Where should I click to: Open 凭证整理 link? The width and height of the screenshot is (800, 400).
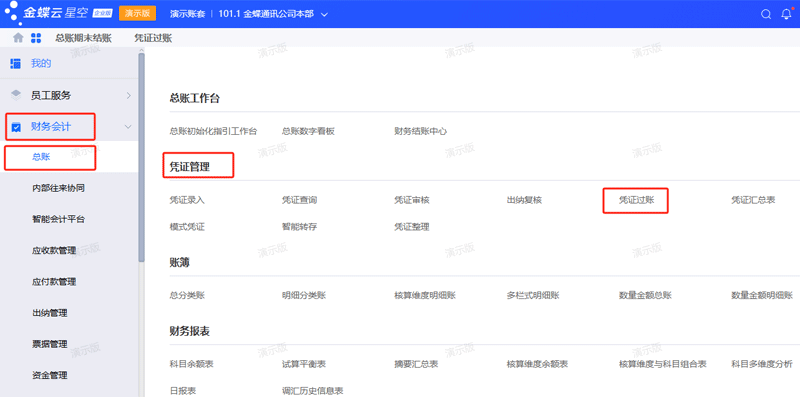(411, 227)
